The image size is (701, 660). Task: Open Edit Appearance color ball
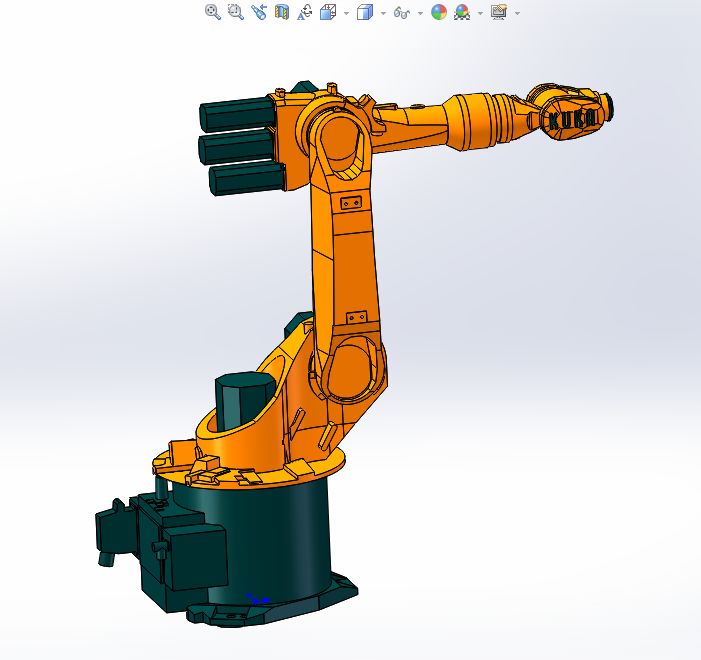click(x=439, y=12)
